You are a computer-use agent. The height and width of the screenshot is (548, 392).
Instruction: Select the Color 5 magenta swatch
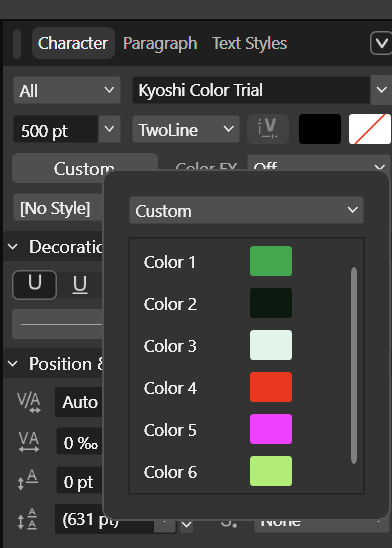tap(271, 429)
